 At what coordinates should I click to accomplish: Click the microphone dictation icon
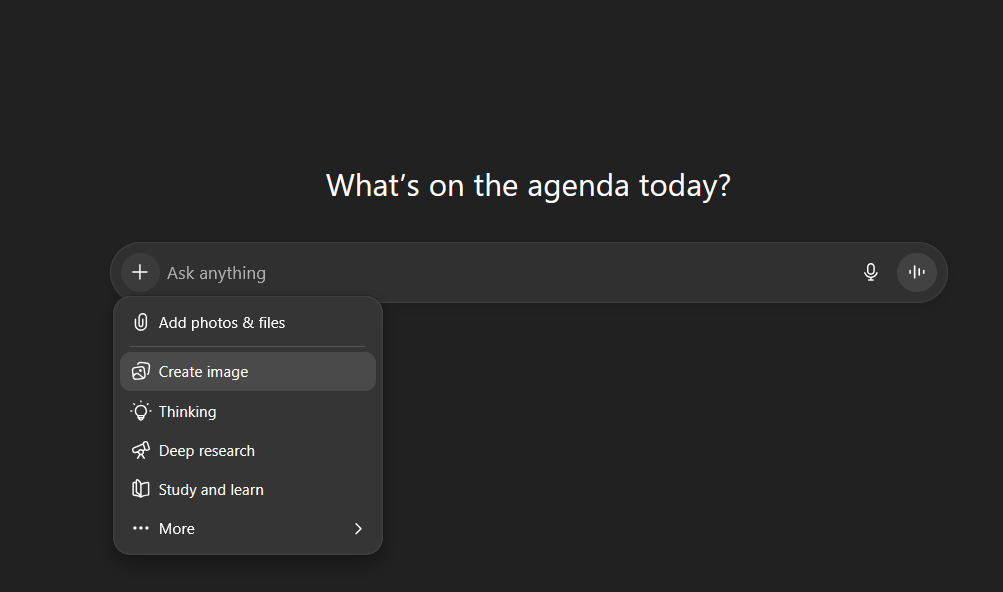pyautogui.click(x=871, y=272)
